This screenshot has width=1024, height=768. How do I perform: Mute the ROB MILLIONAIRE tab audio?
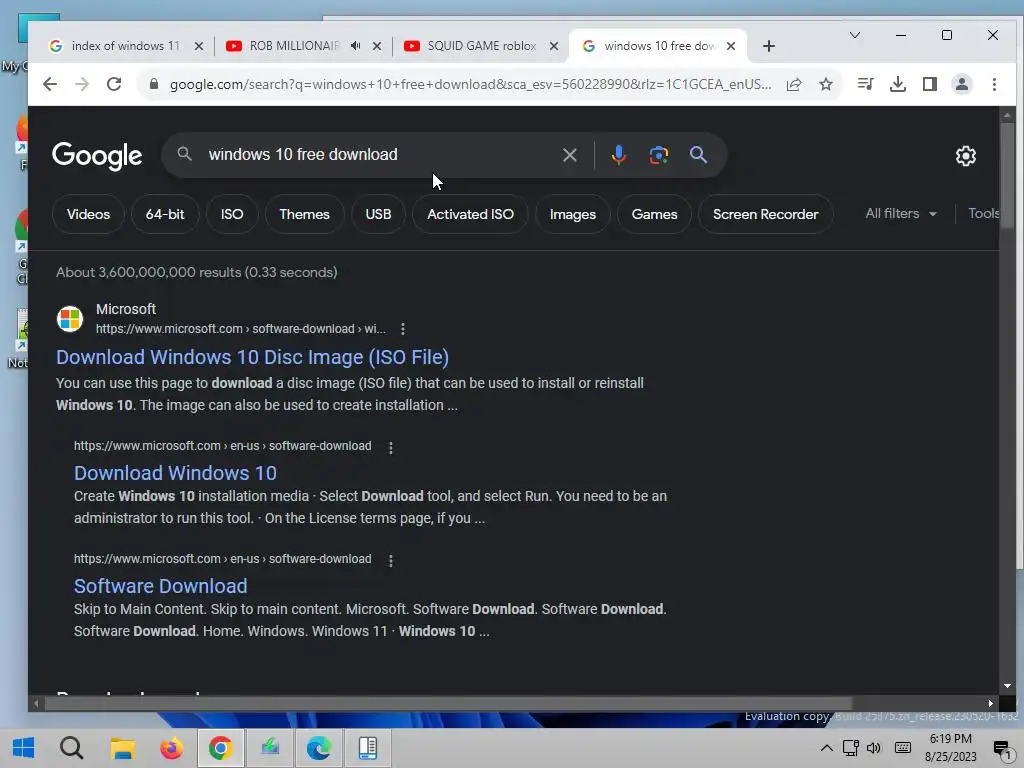[x=355, y=46]
